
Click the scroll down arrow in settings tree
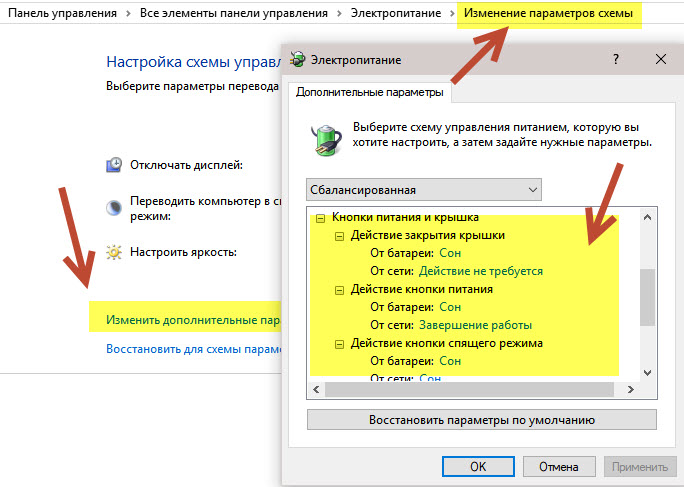pyautogui.click(x=647, y=373)
